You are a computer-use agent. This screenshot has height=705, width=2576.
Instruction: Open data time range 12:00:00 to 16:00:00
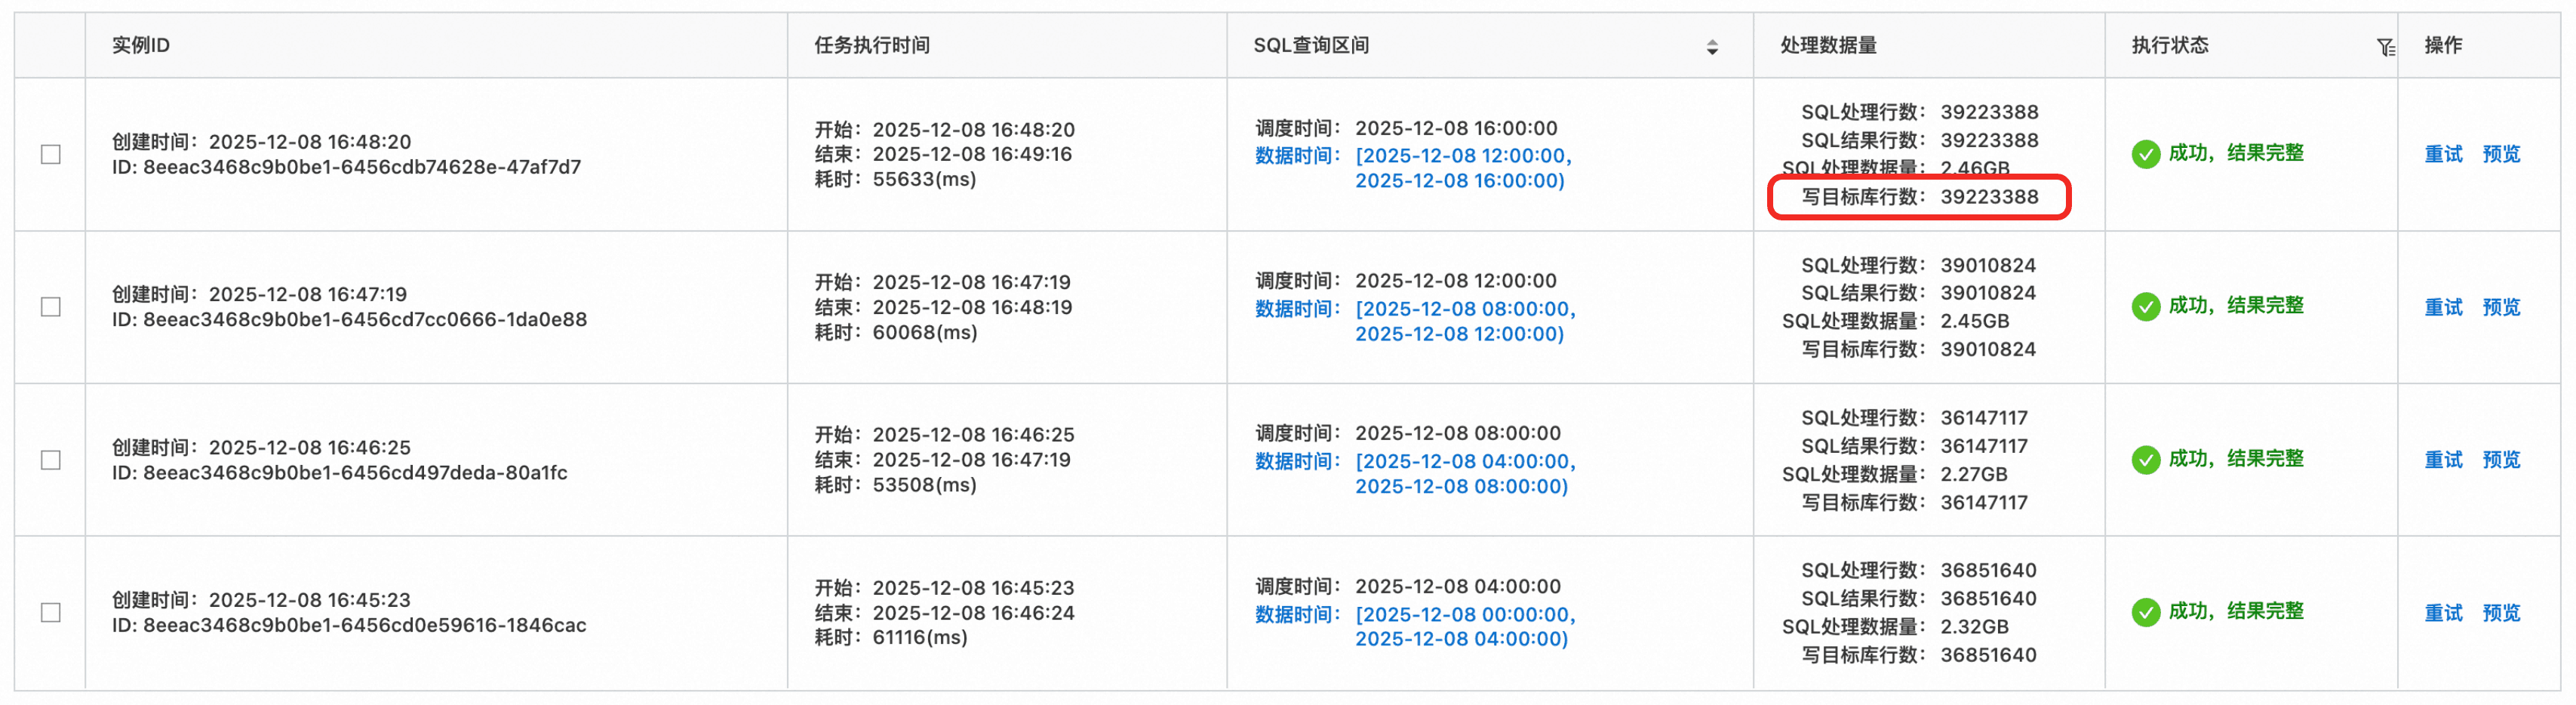(x=1462, y=168)
